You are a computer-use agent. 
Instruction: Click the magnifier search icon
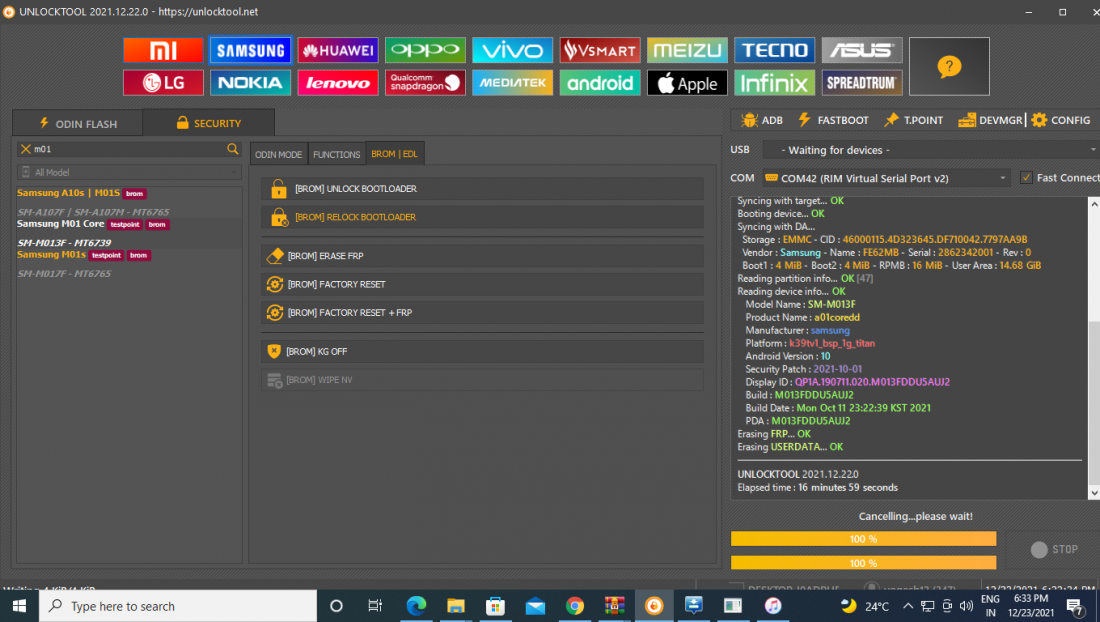tap(233, 149)
